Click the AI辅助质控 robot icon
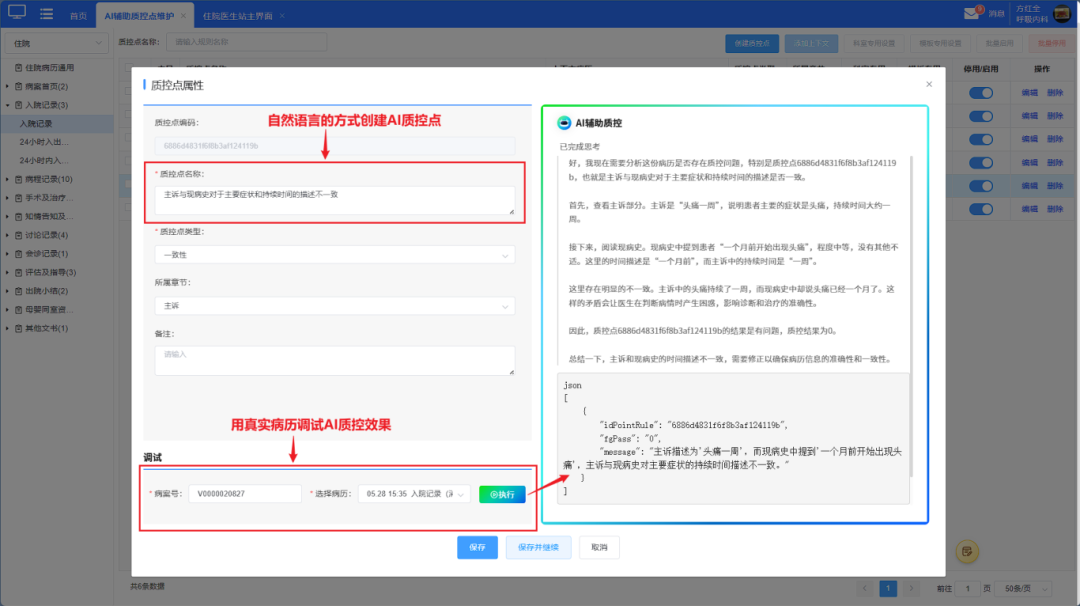Screen dimensions: 1080x606 (565, 123)
